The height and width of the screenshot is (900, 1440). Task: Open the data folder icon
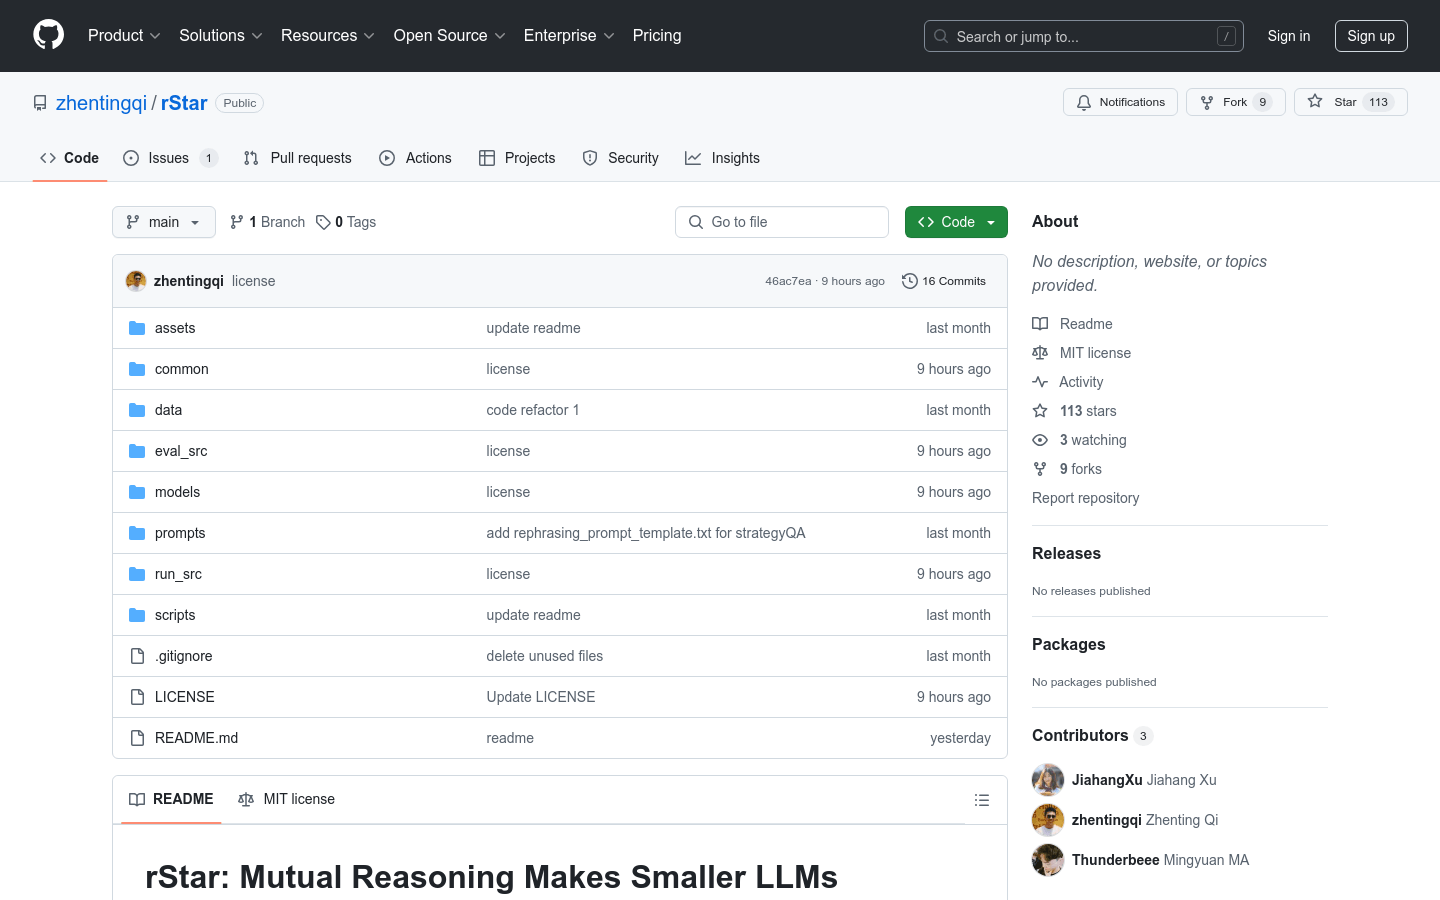coord(137,410)
